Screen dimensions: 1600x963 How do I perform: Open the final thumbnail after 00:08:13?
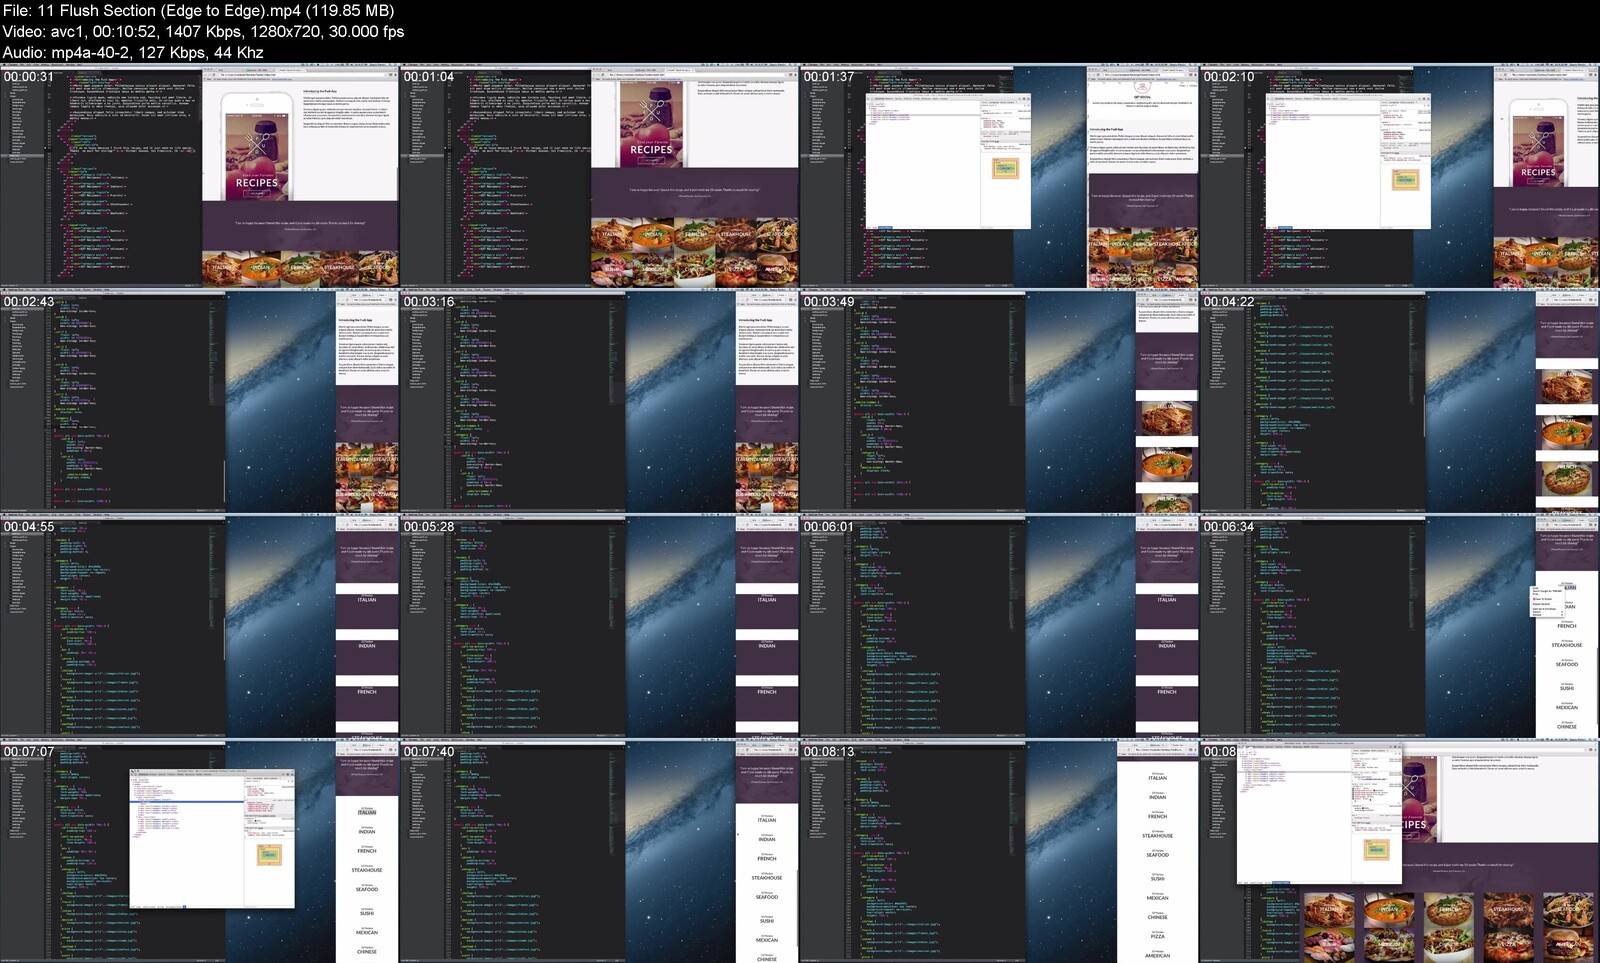tap(1400, 851)
